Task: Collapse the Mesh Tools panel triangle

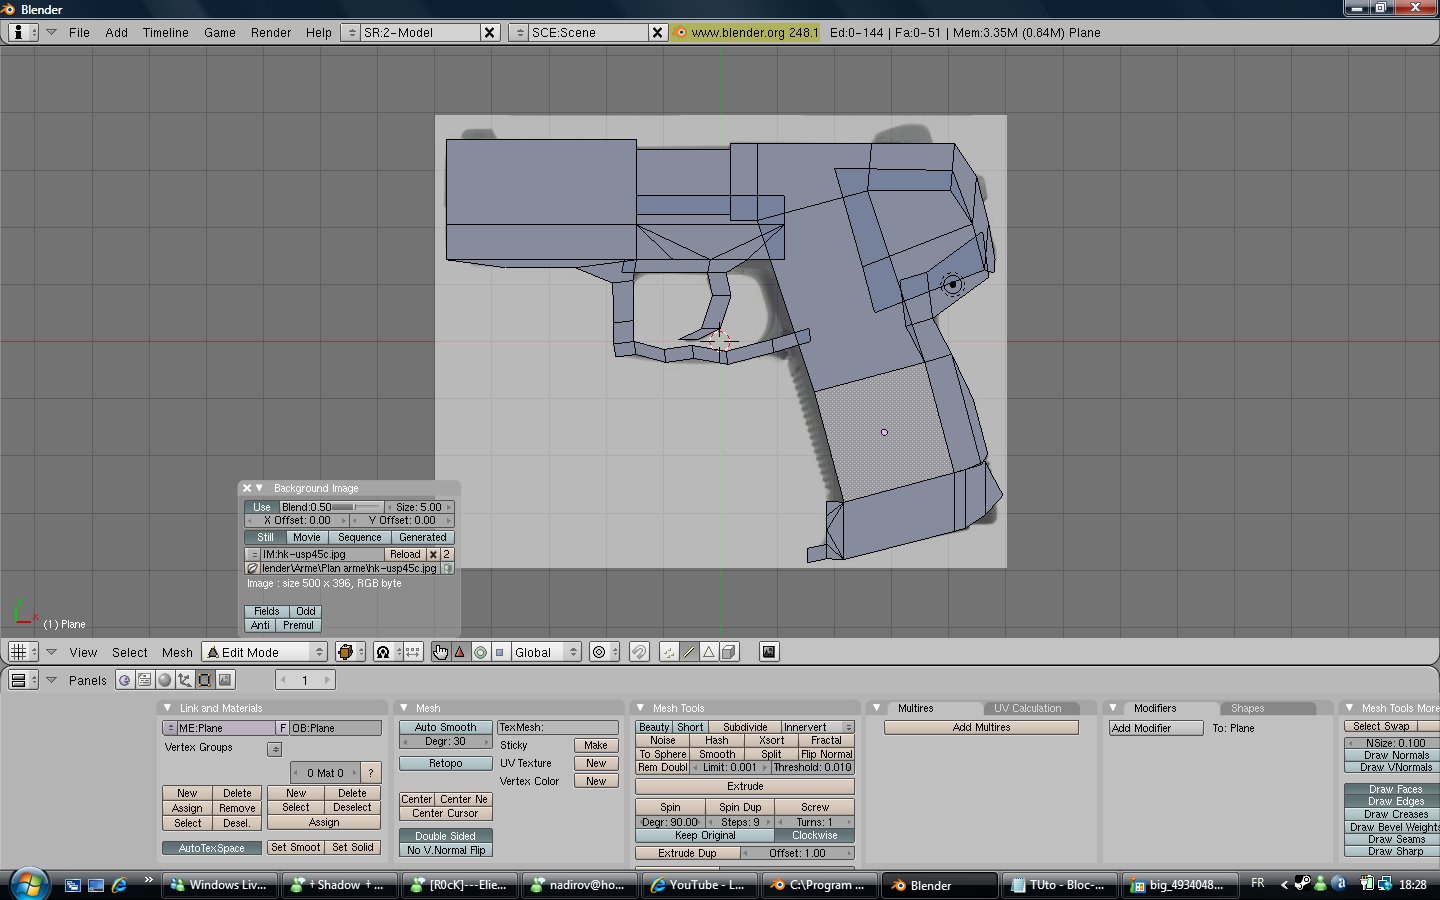Action: click(x=640, y=708)
